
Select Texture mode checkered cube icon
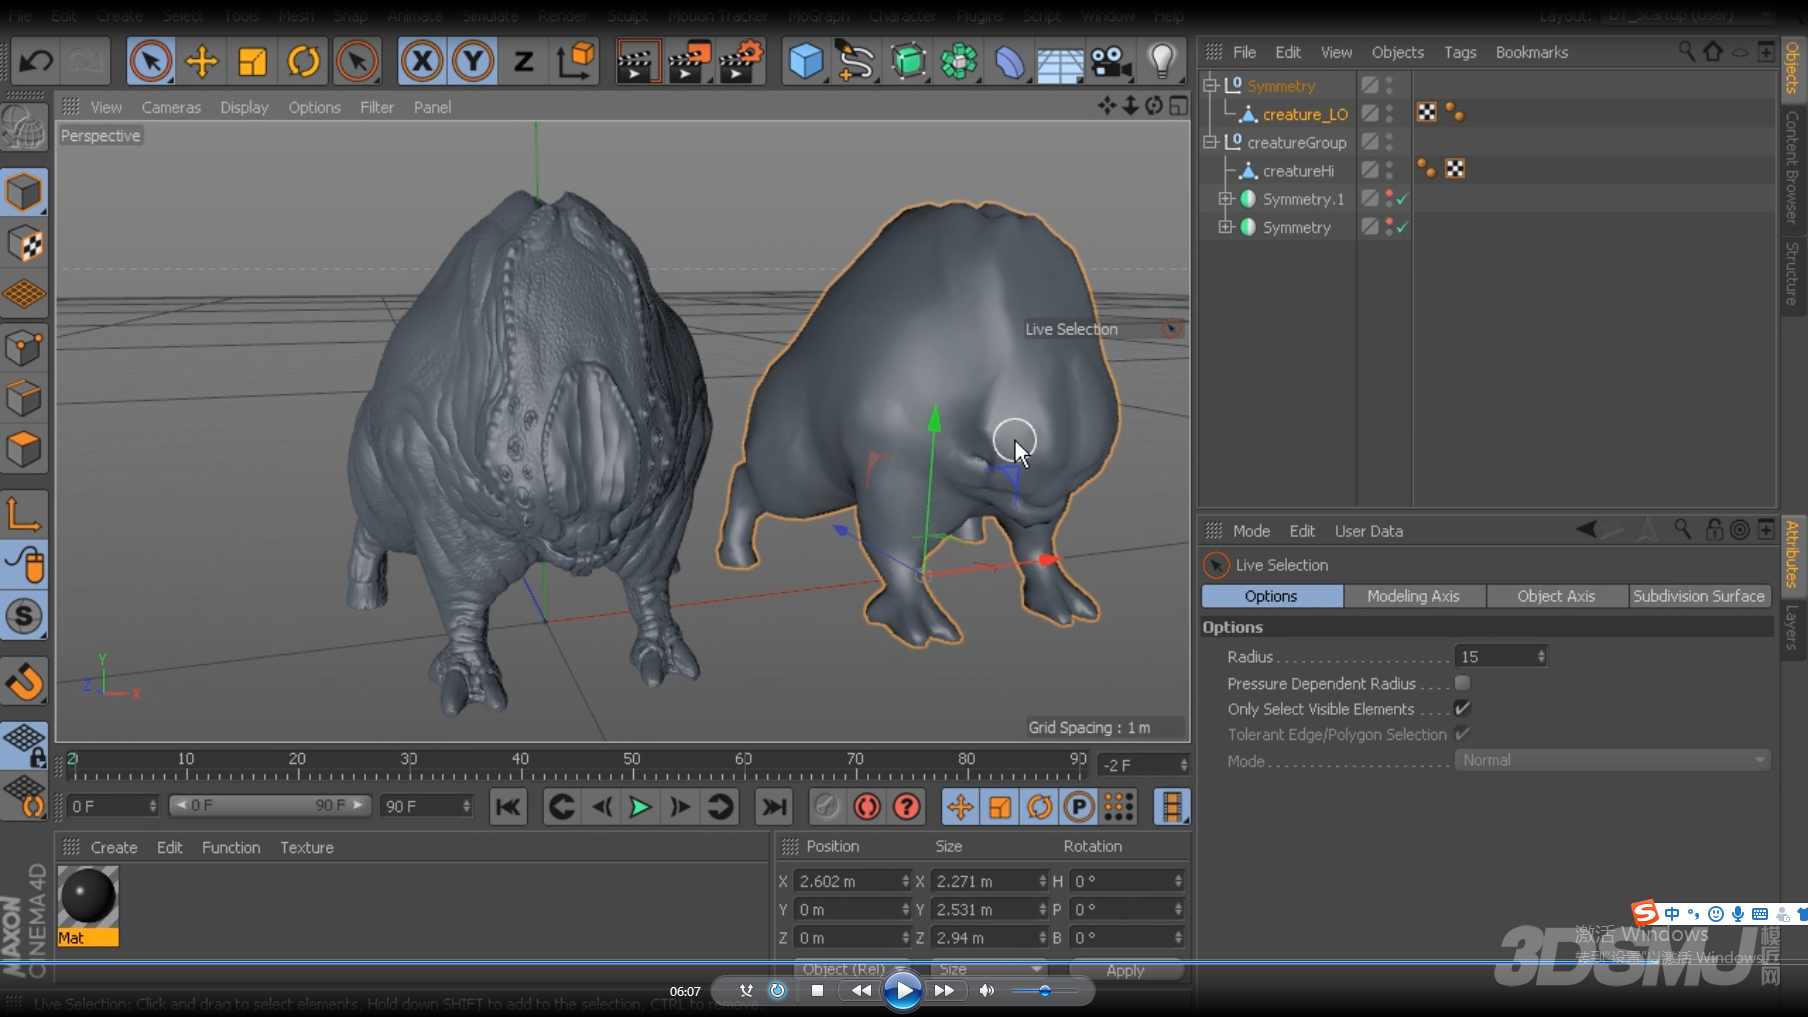pos(24,243)
